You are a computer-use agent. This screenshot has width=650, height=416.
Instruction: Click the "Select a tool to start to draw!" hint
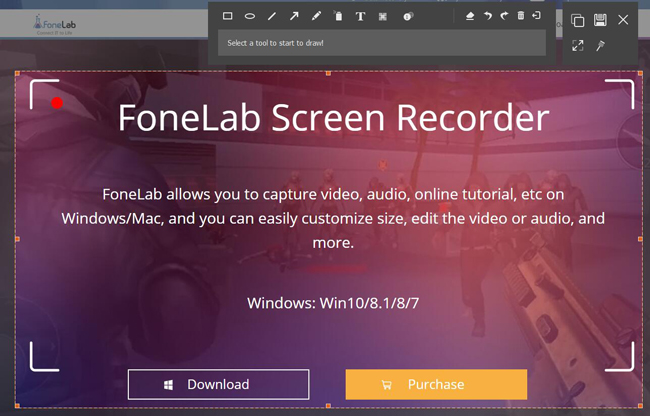[x=275, y=43]
